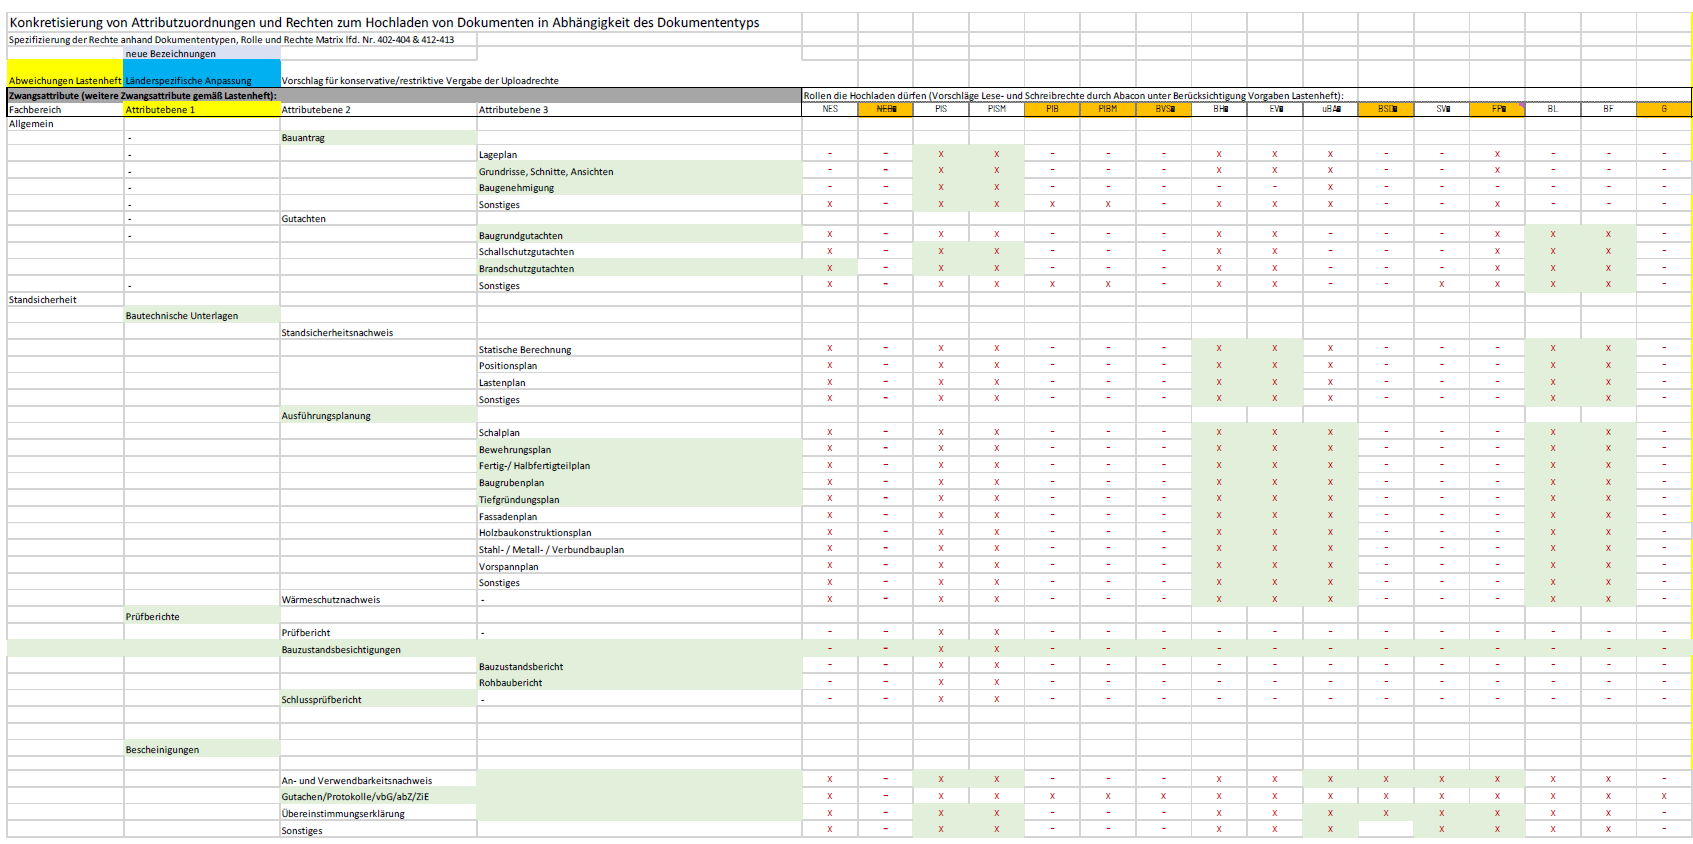This screenshot has width=1693, height=844.
Task: Click the orange 'PIB' role header
Action: pyautogui.click(x=1052, y=109)
